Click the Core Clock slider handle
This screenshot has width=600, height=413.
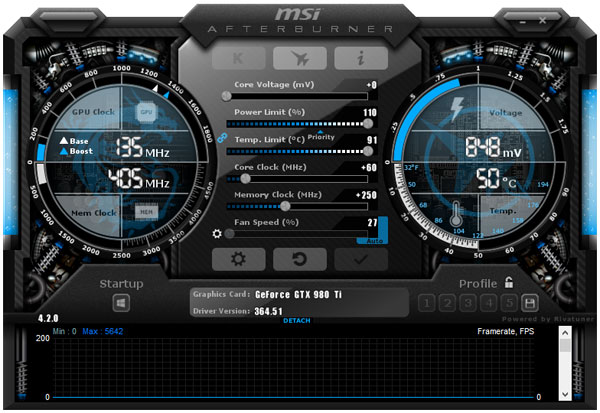246,178
